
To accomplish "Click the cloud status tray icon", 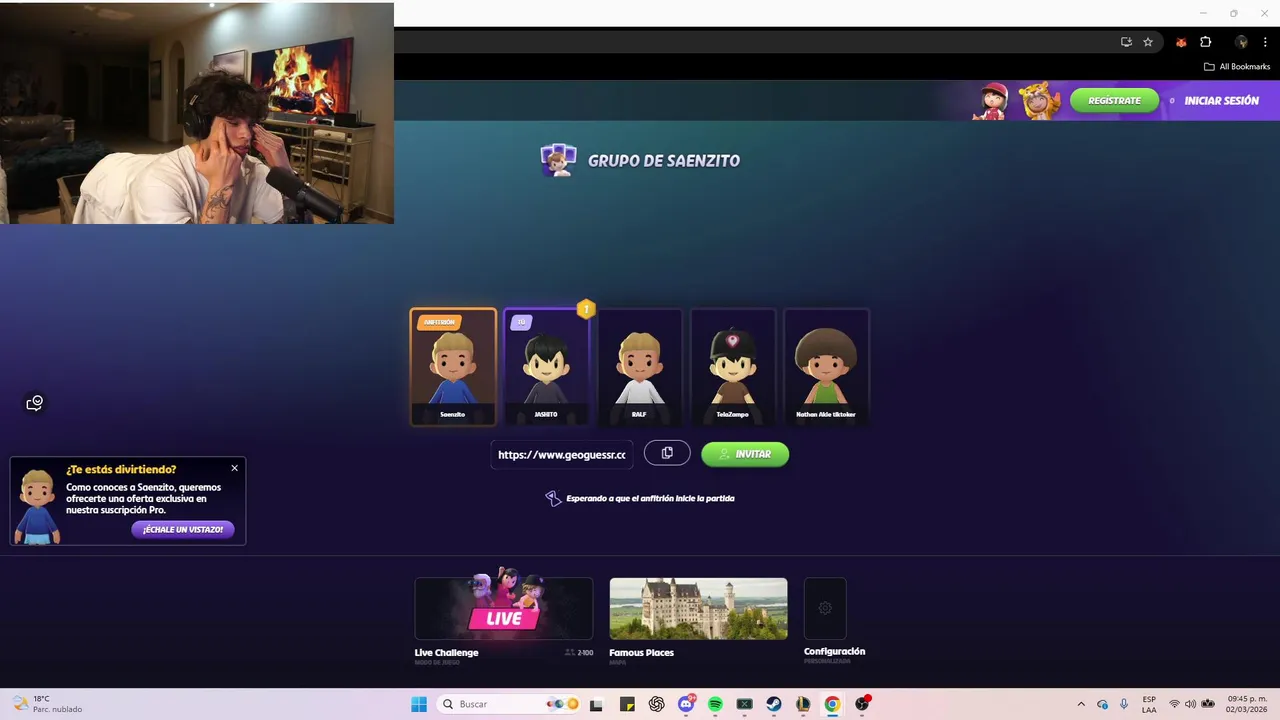I will pos(1102,704).
